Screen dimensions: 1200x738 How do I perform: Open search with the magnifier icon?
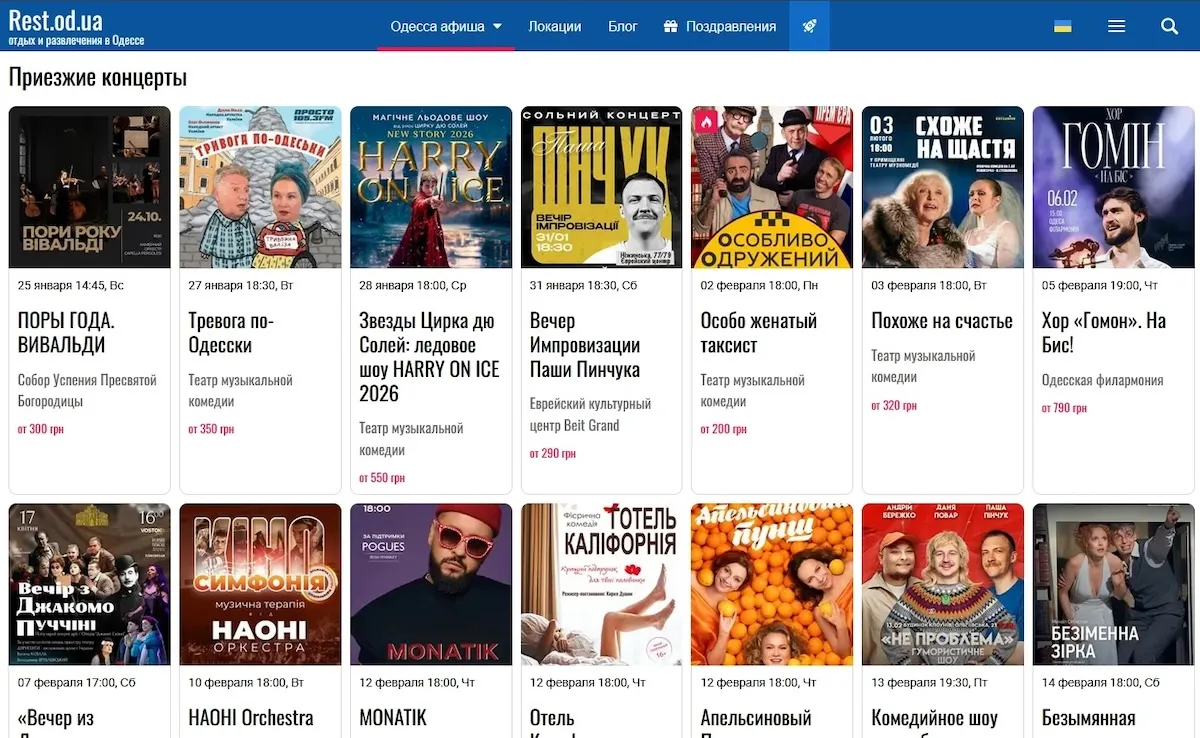[x=1169, y=26]
